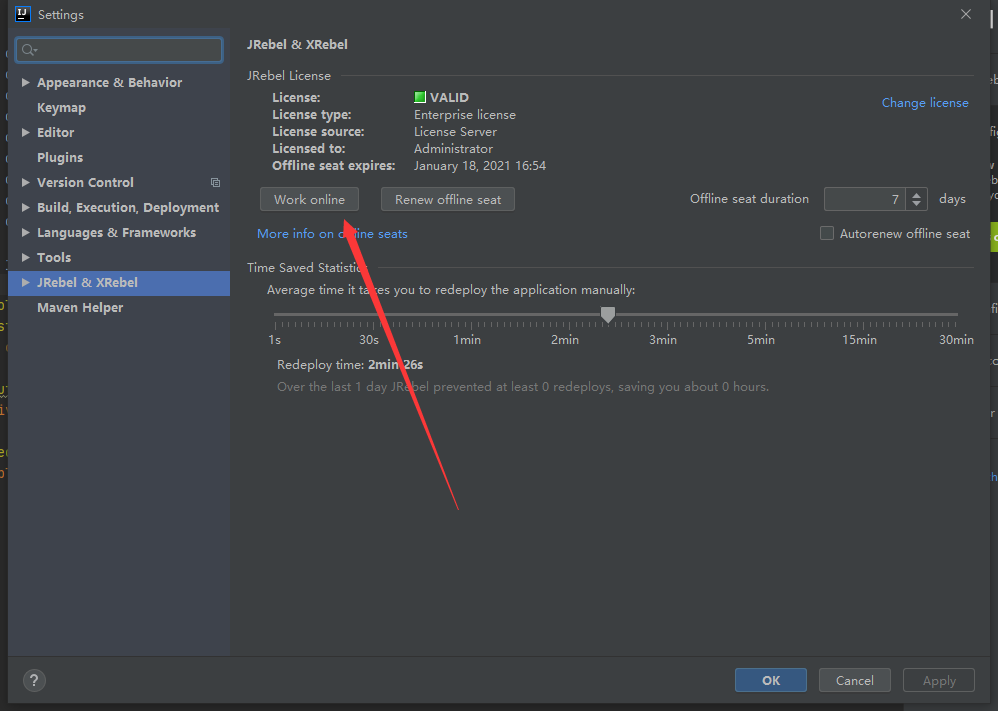Click the green VALID license status indicator
Viewport: 998px width, 711px height.
click(419, 97)
